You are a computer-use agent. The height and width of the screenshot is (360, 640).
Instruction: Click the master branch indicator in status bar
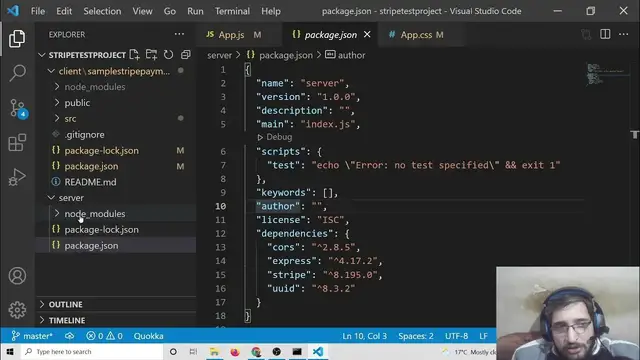(32, 336)
